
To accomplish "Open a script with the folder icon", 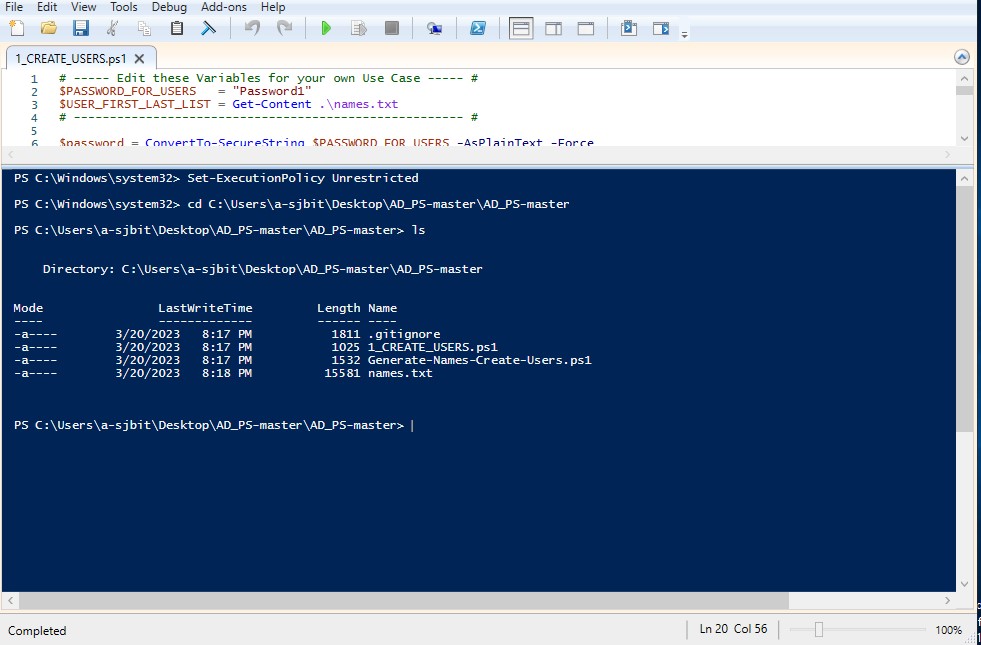I will pos(49,28).
